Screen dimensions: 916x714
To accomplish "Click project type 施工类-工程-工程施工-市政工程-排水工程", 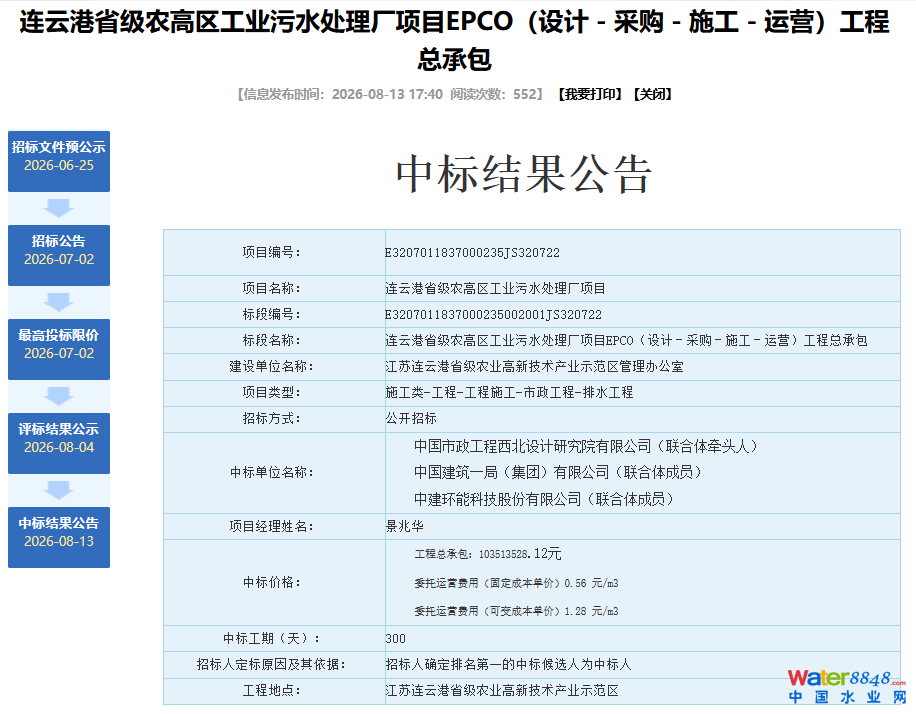I will pos(509,393).
